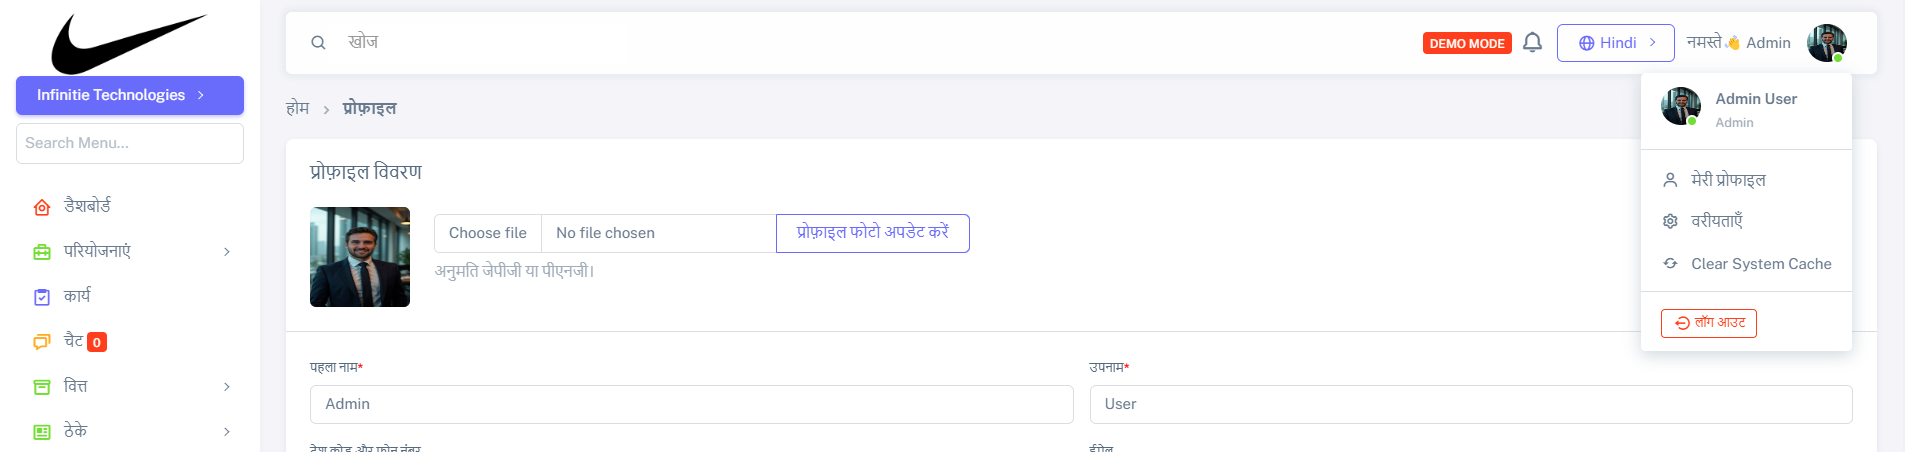The image size is (1905, 452).
Task: Click the कार्य tasks clipboard icon
Action: click(x=42, y=297)
